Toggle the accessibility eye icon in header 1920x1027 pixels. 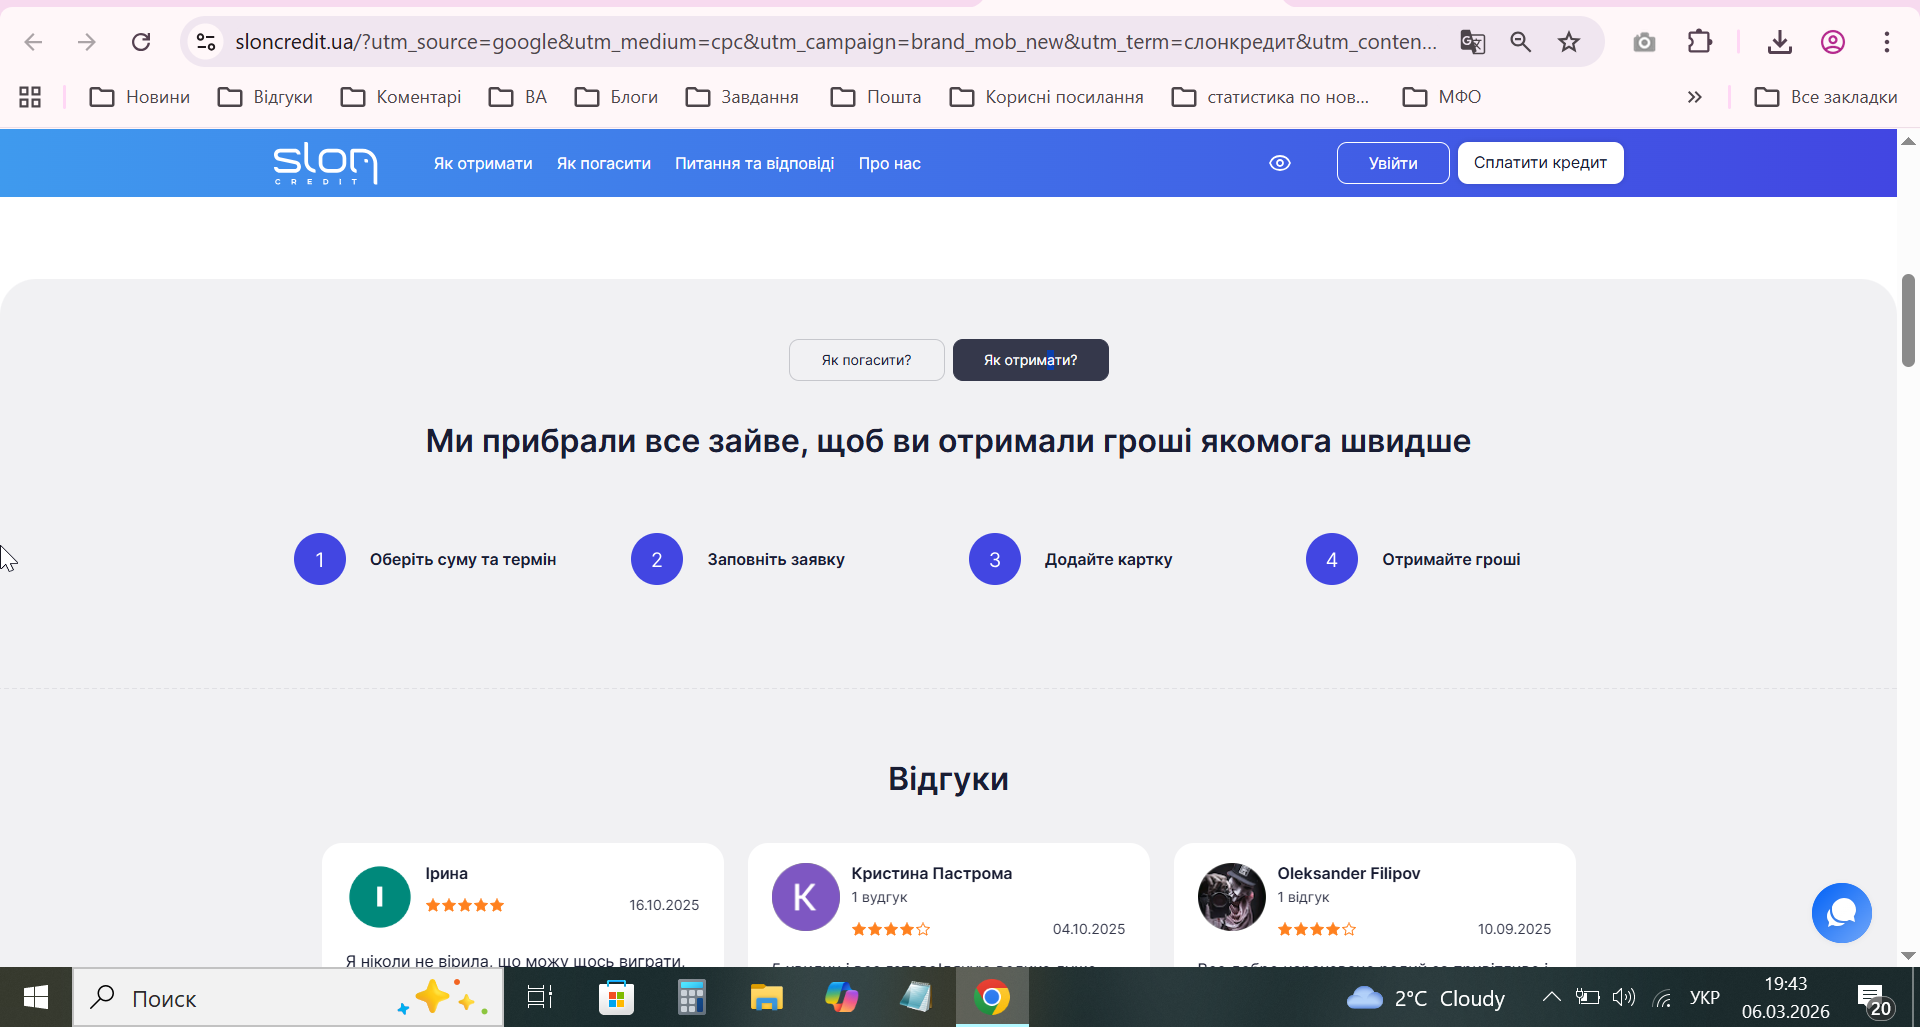tap(1280, 163)
